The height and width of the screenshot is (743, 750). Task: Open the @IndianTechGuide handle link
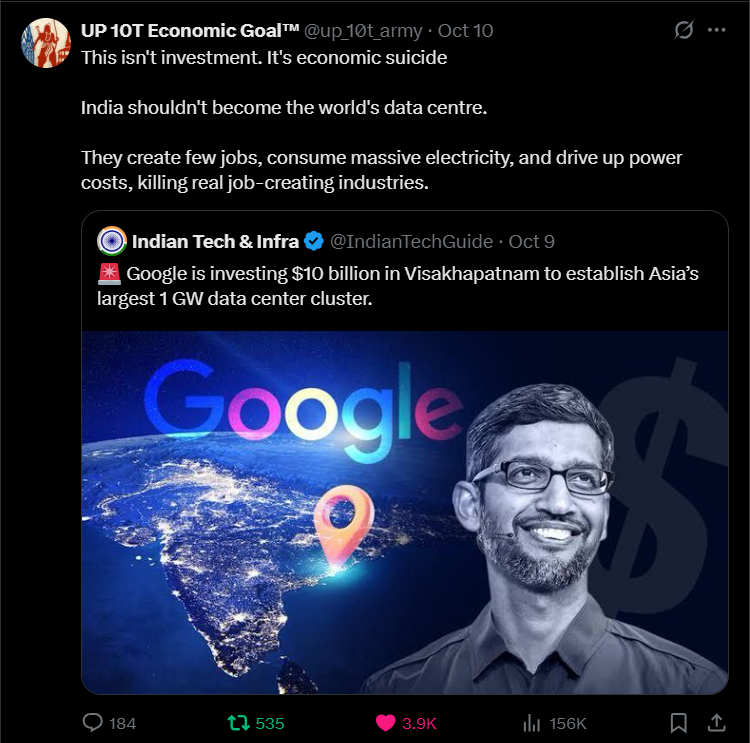click(x=411, y=242)
